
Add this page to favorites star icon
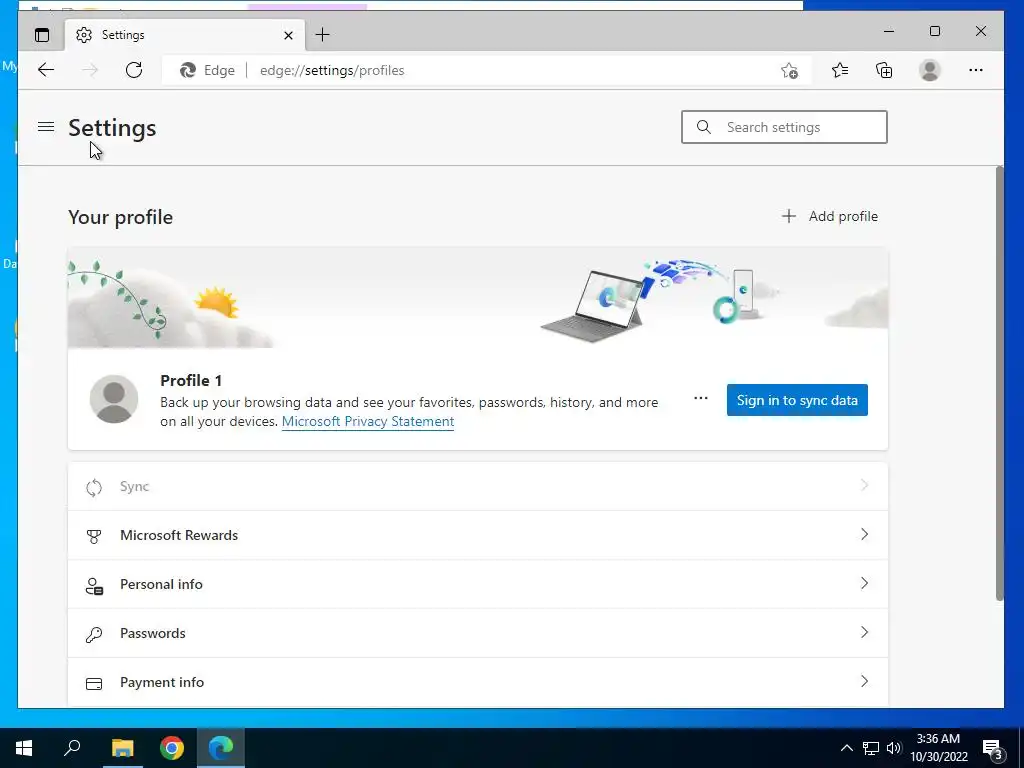click(x=789, y=70)
